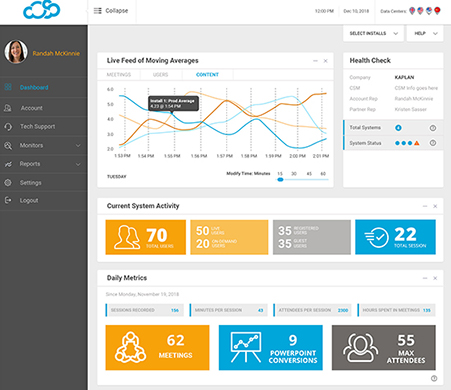Click the Minutes Per Session 43 metric
451x390 pixels.
(229, 310)
